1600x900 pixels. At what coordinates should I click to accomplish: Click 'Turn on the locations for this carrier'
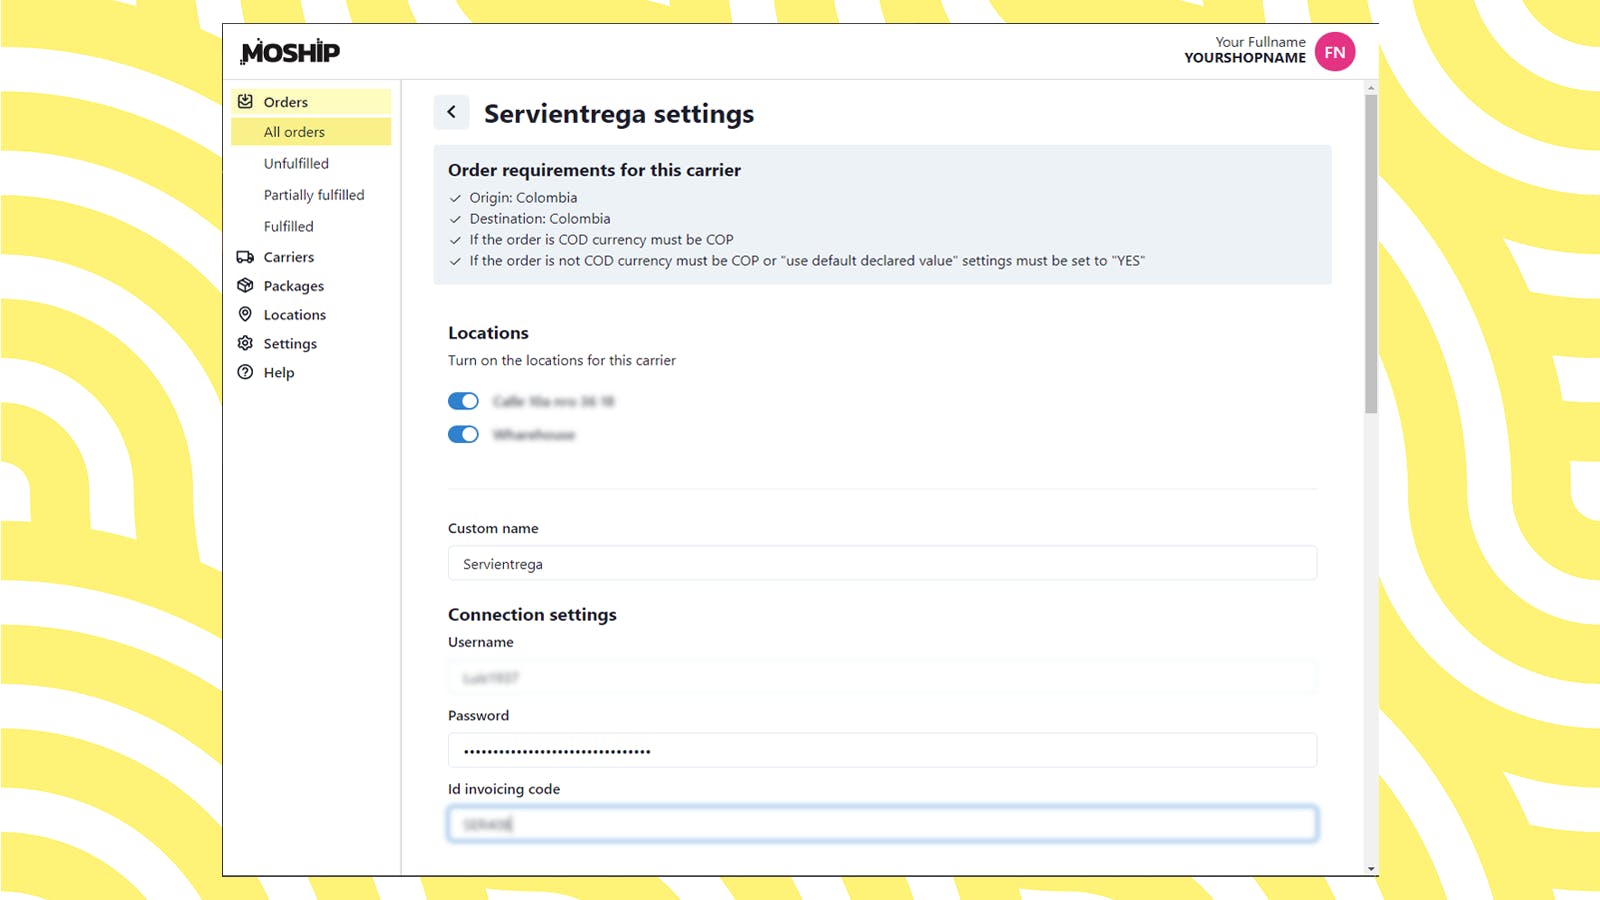pos(562,360)
